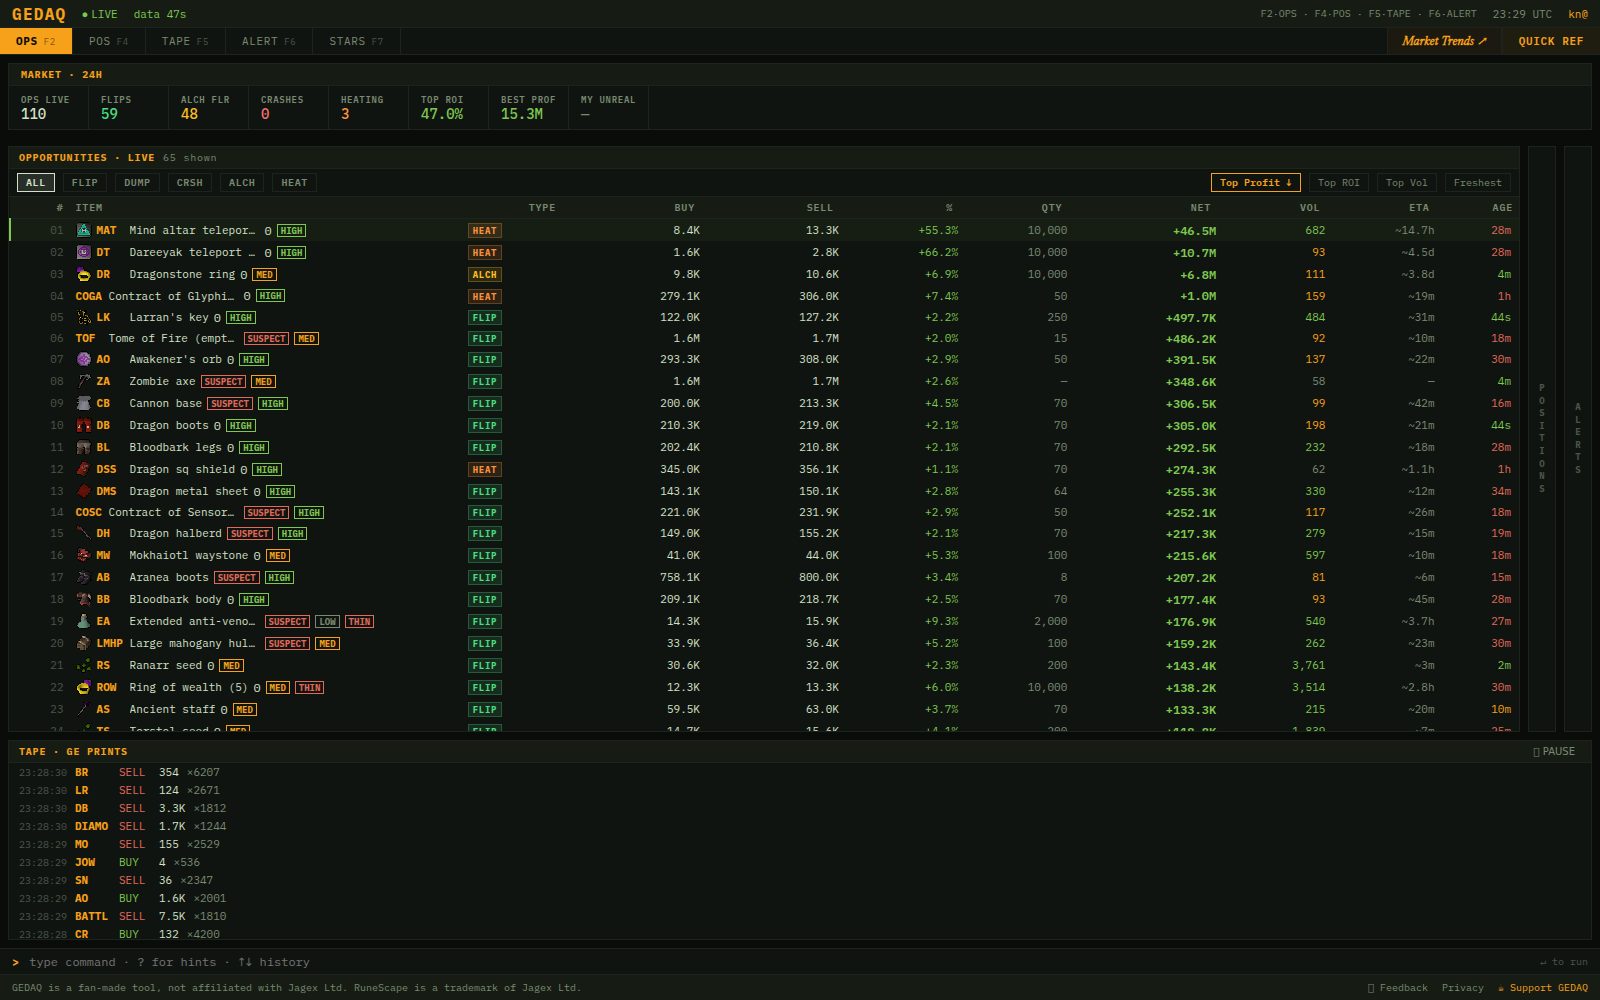Viewport: 1600px width, 1000px height.
Task: Click the Dareeyak teleport item icon
Action: (84, 252)
